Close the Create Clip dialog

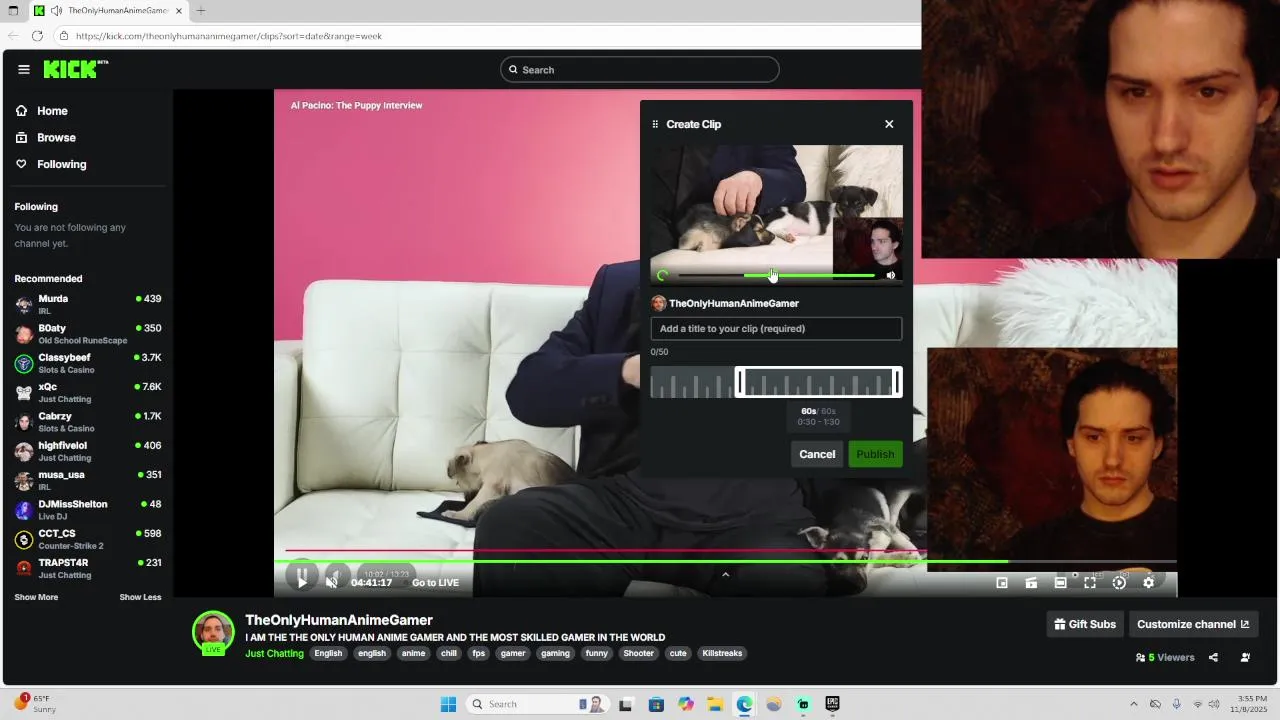point(889,124)
